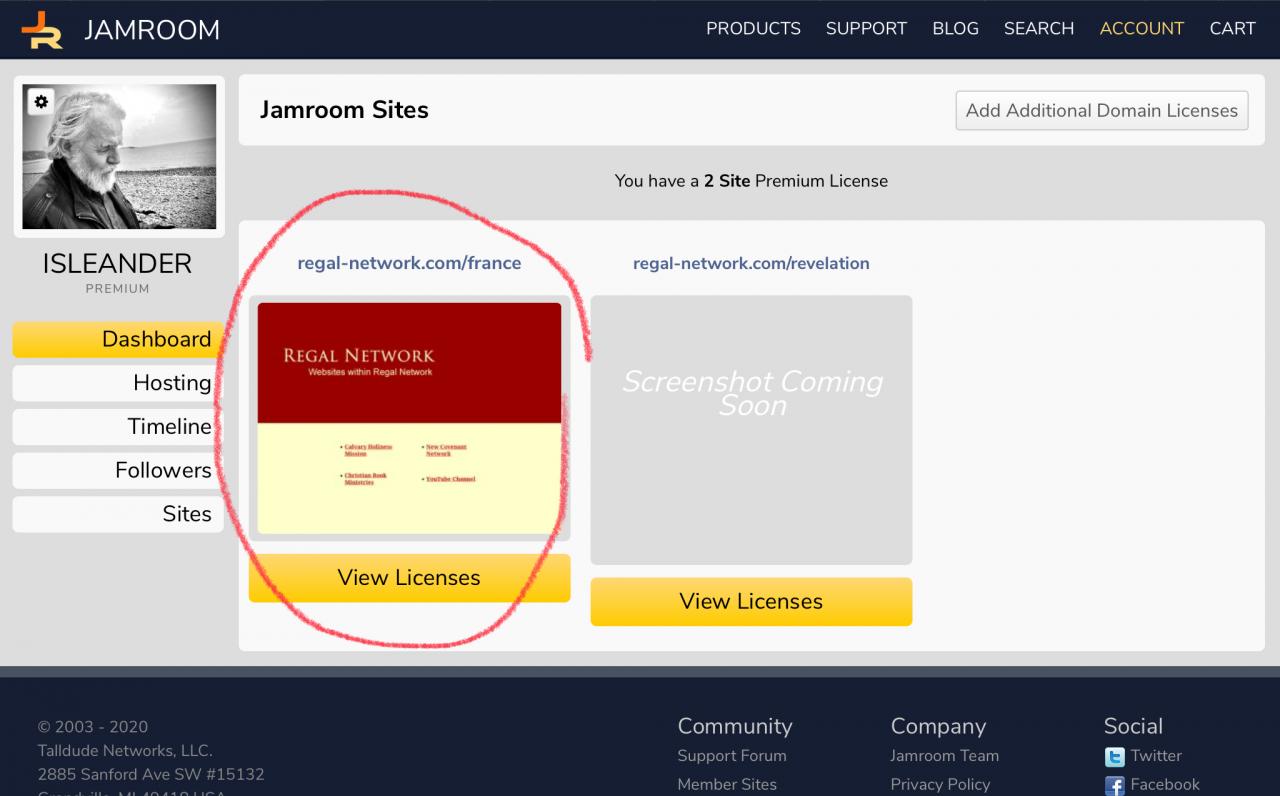Screen dimensions: 1280x796
Task: Select the Hosting sidebar tab
Action: coord(118,383)
